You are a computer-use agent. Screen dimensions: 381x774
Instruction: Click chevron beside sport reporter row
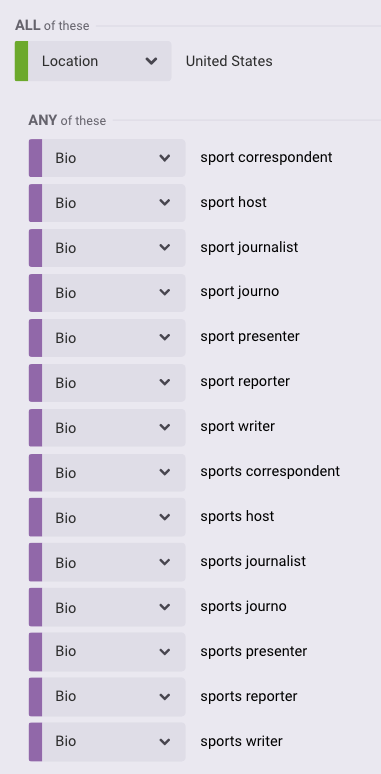(165, 383)
